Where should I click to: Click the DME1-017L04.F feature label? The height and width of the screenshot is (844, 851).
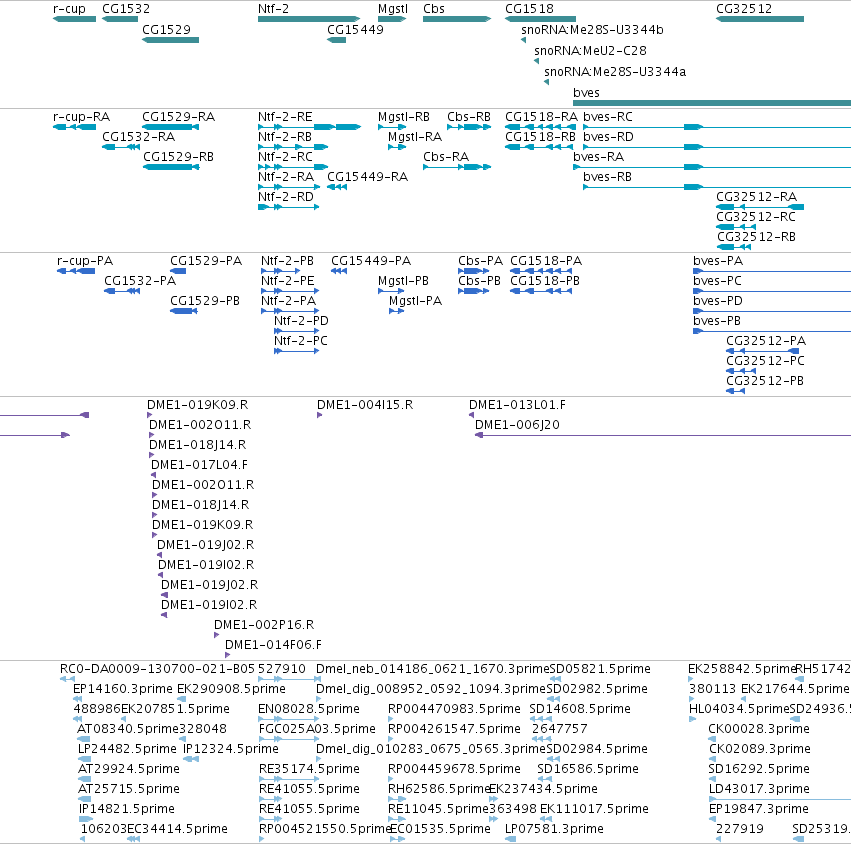tap(199, 465)
